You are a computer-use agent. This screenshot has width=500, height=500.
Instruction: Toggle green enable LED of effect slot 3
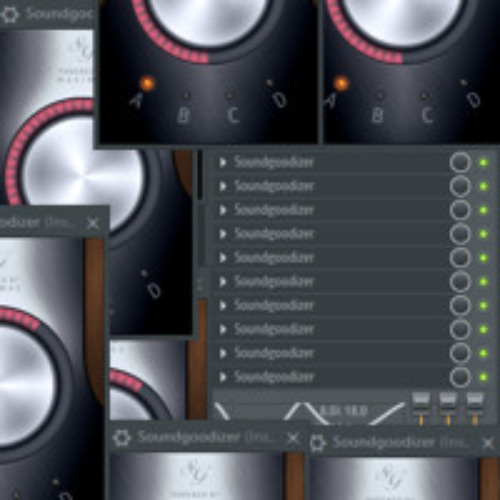click(483, 210)
